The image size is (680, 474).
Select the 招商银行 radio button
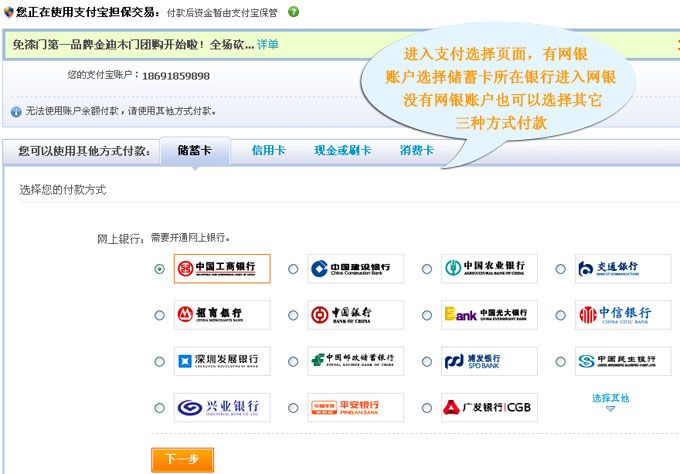point(160,315)
